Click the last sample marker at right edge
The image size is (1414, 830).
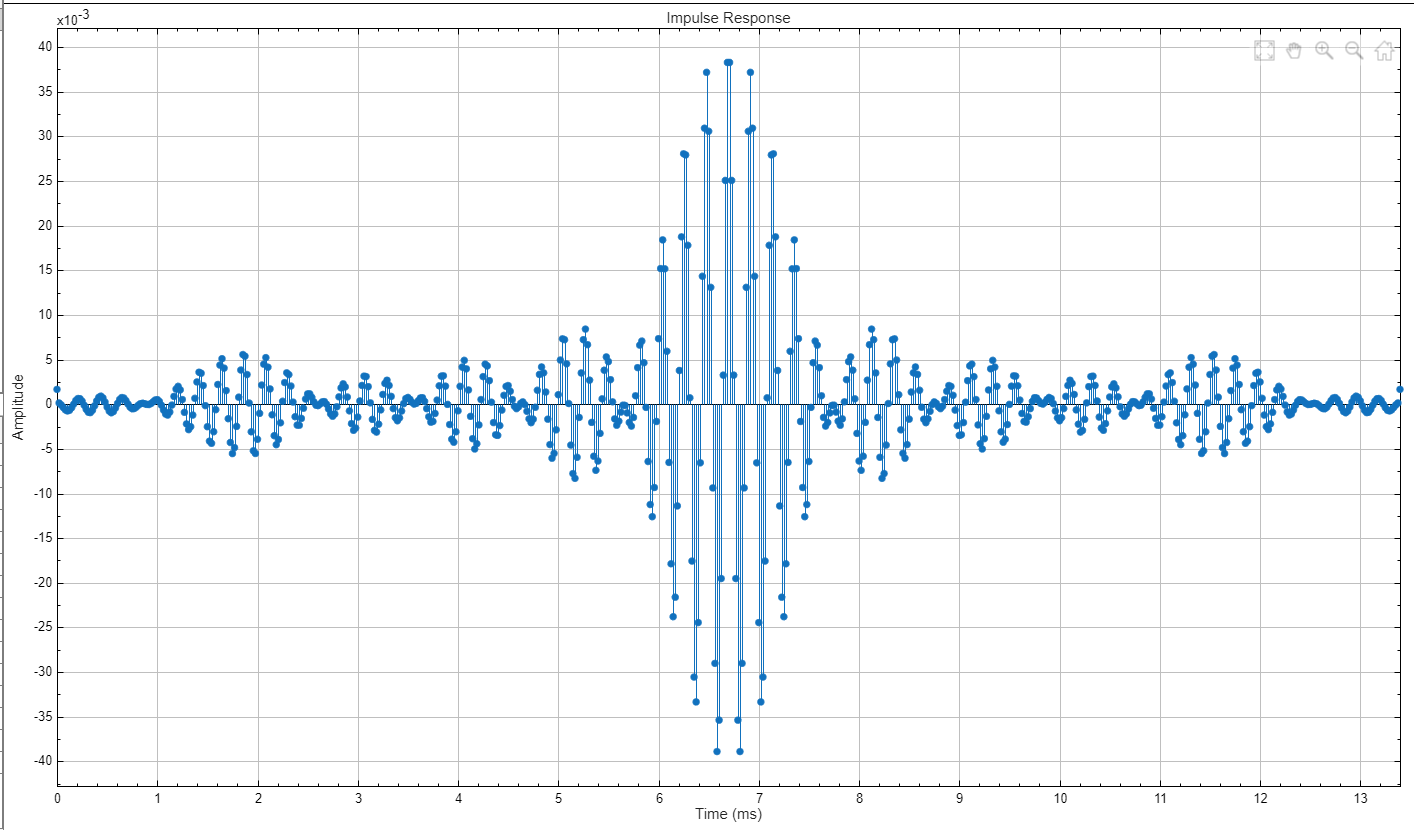1400,389
